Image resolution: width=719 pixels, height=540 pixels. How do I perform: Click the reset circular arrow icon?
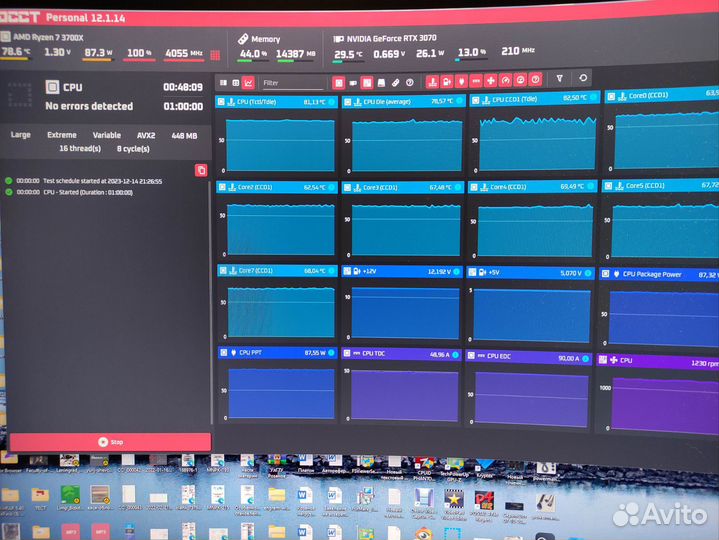[x=583, y=77]
